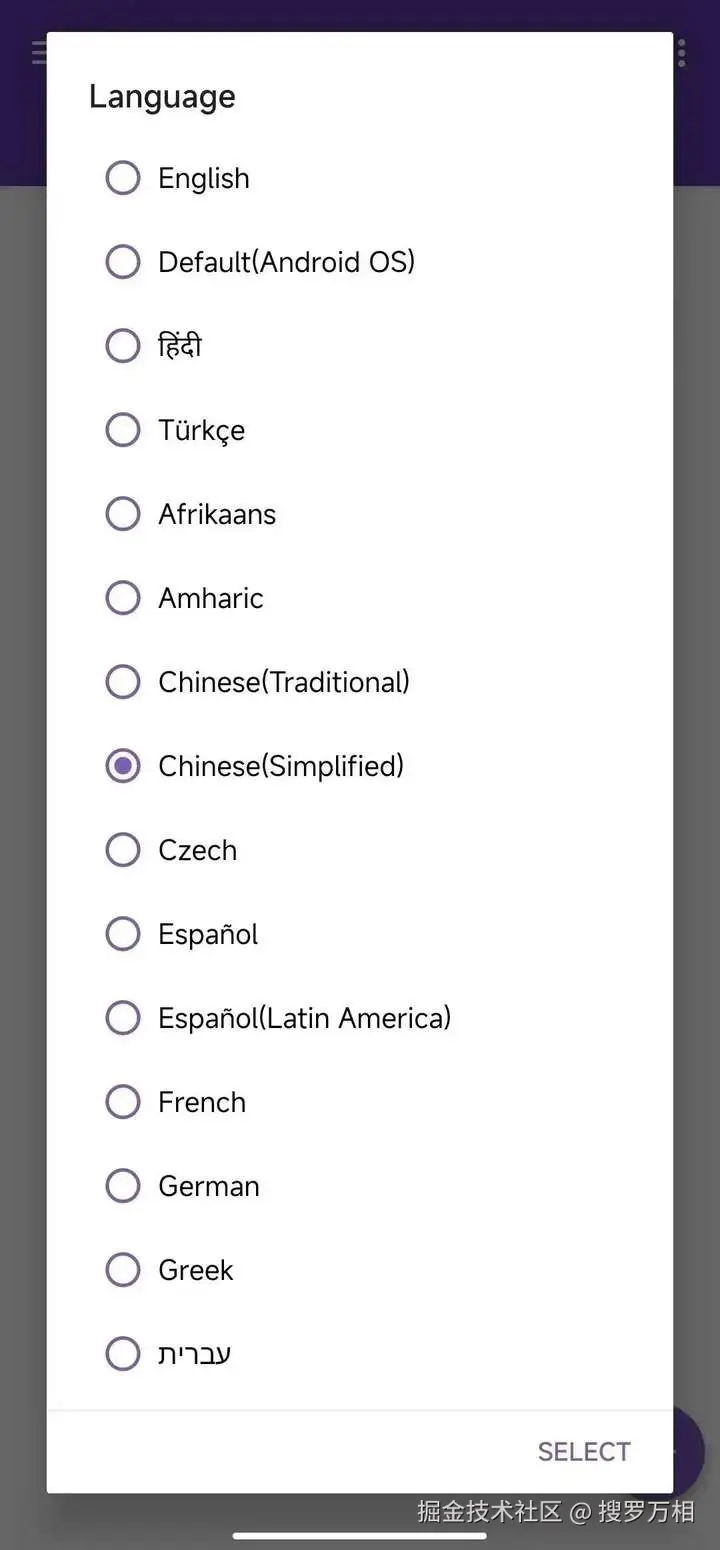Click the selected Chinese(Simplified) radio button
Viewport: 720px width, 1550px height.
[x=123, y=766]
